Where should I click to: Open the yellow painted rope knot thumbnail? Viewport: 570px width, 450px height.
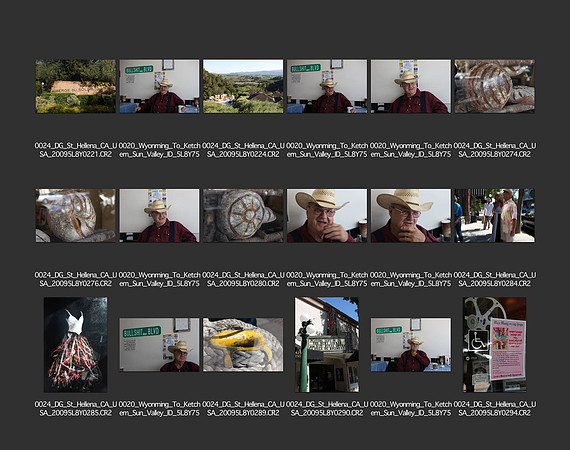243,345
